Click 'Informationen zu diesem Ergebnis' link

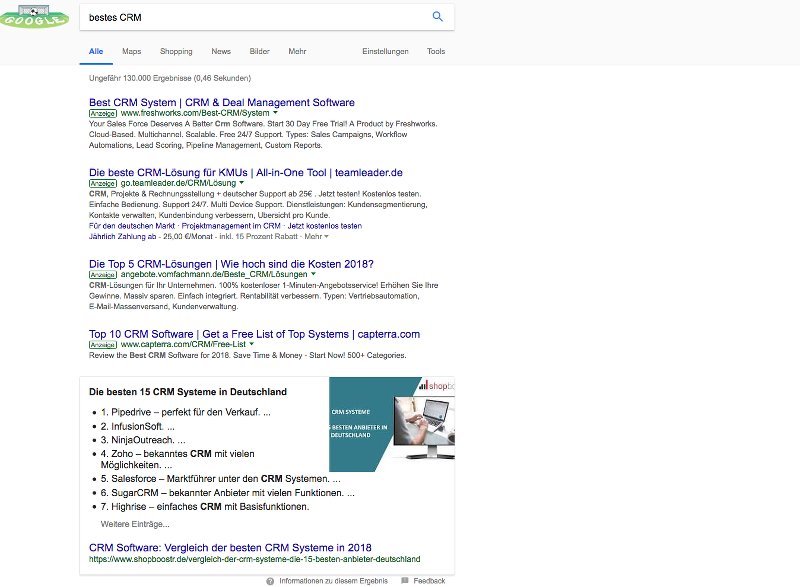(333, 581)
